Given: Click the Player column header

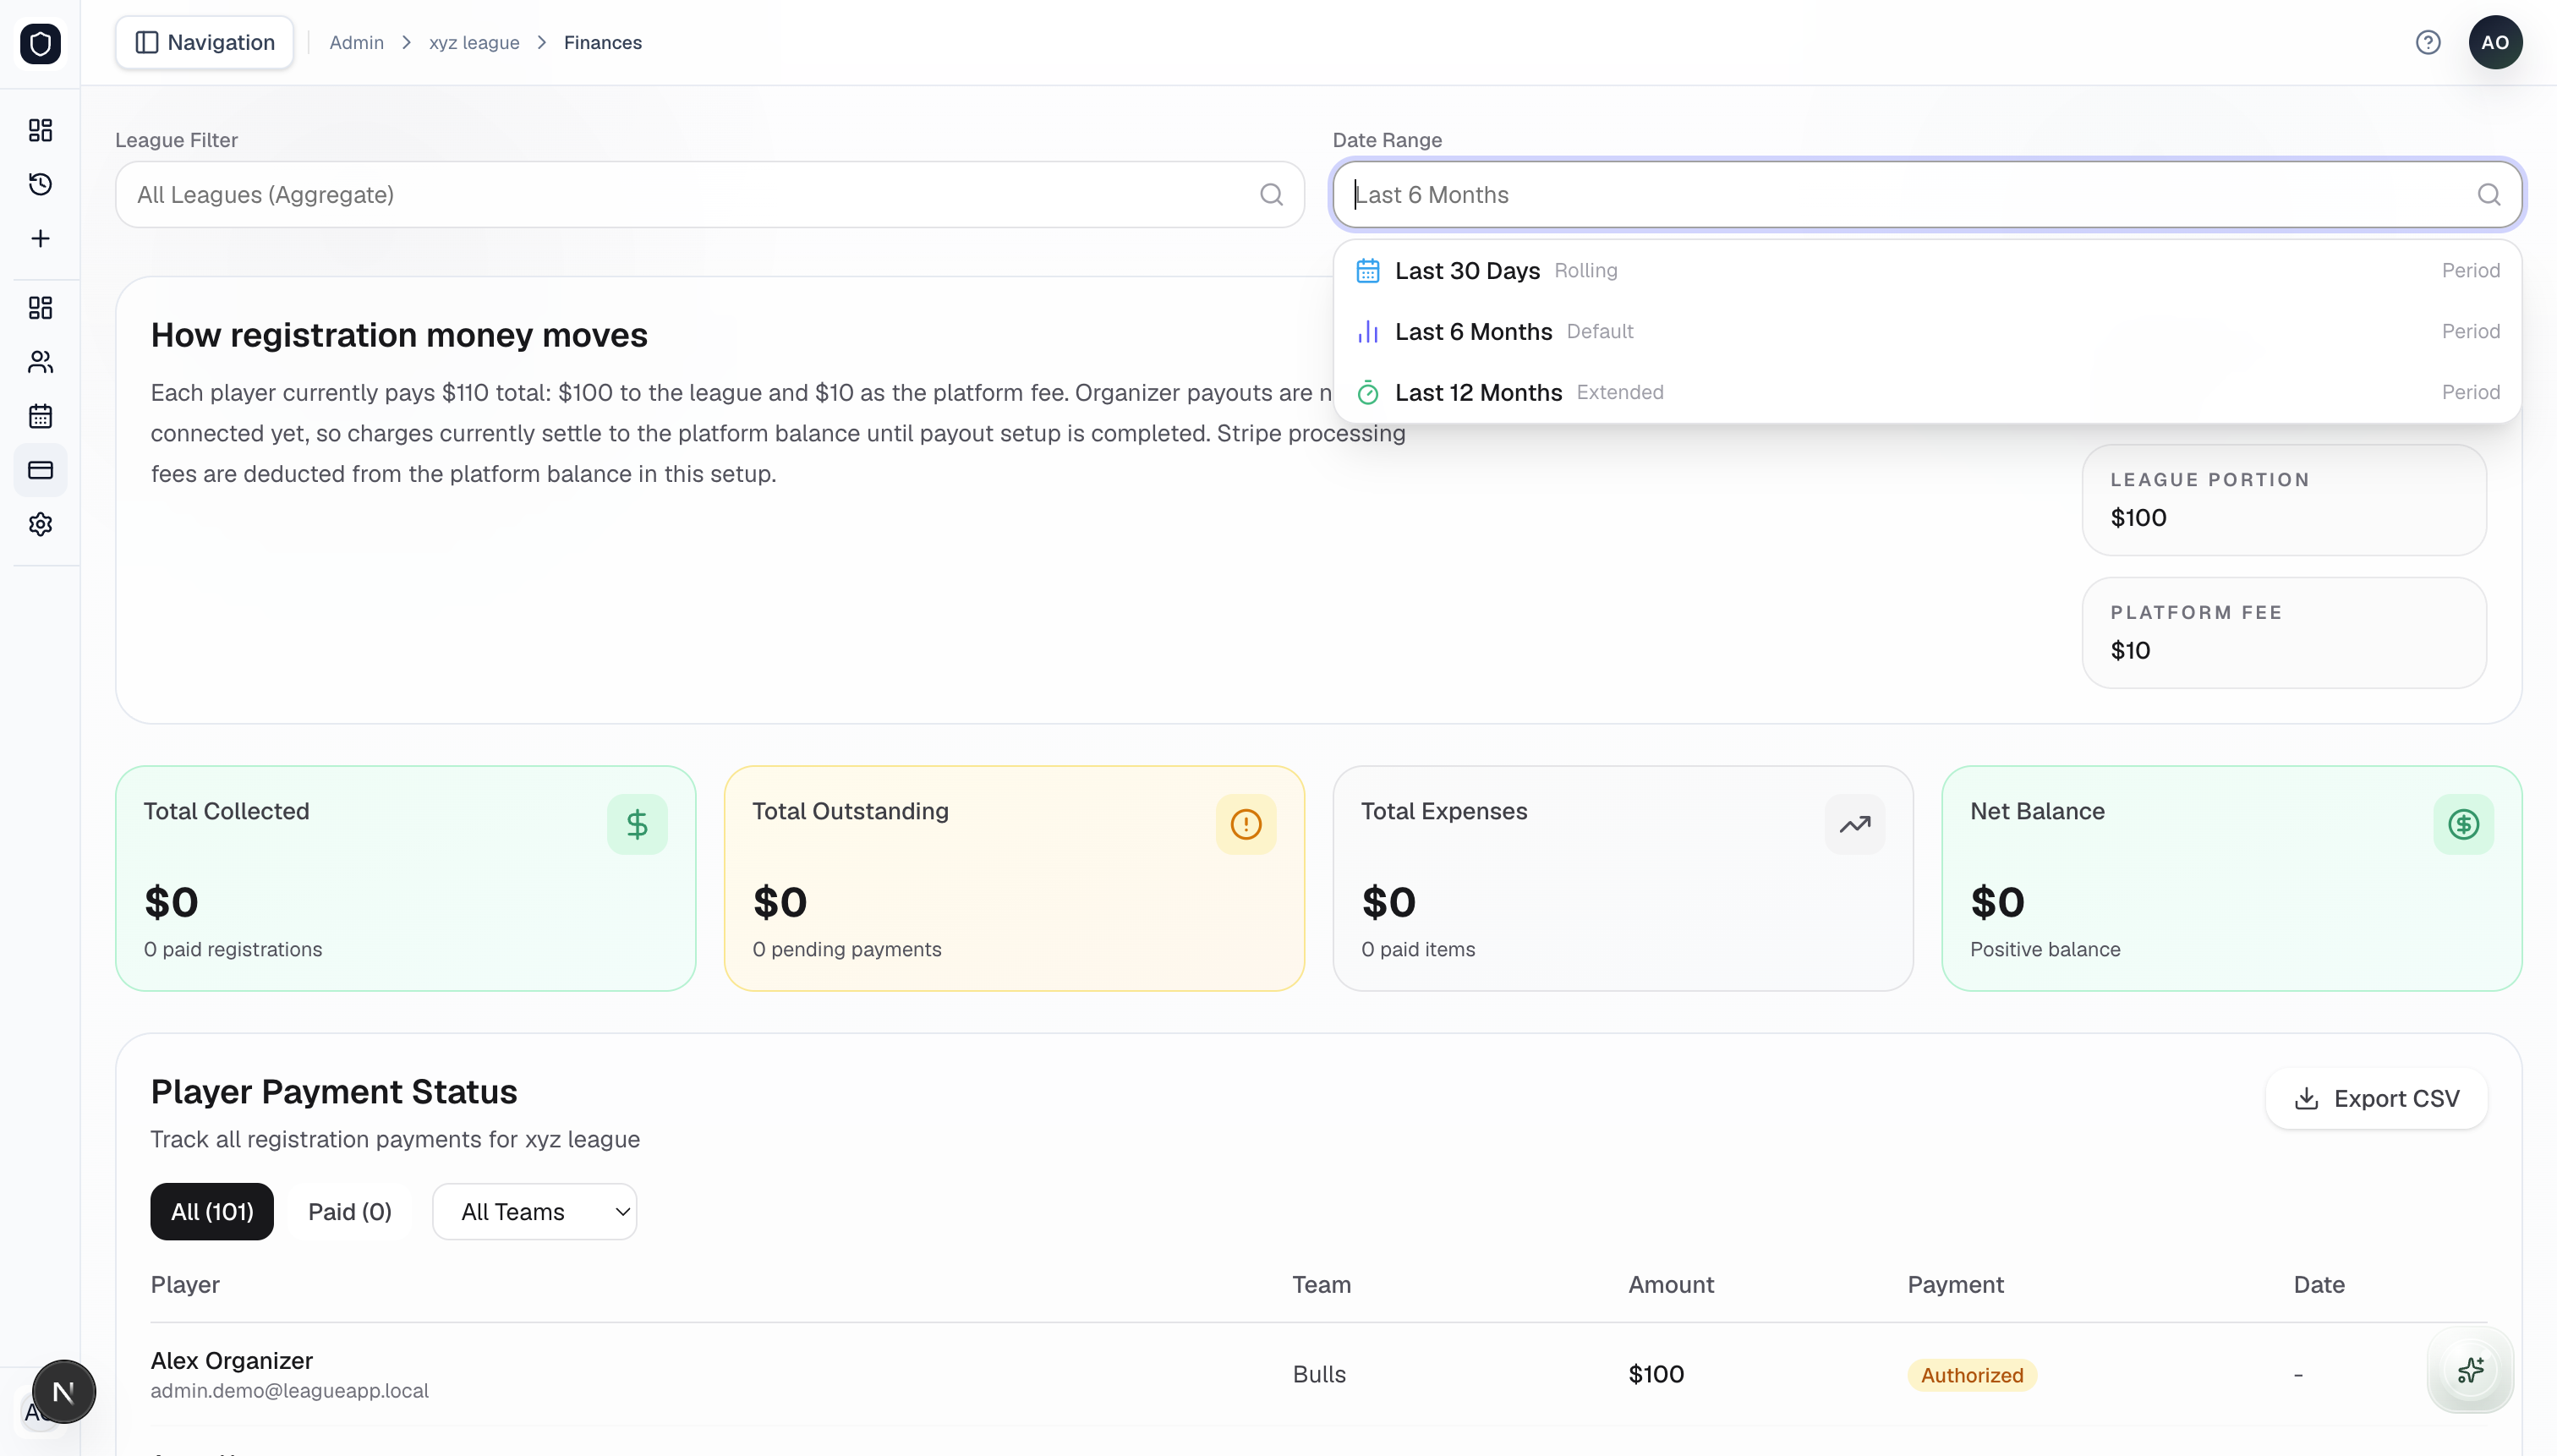Looking at the screenshot, I should click(x=185, y=1284).
